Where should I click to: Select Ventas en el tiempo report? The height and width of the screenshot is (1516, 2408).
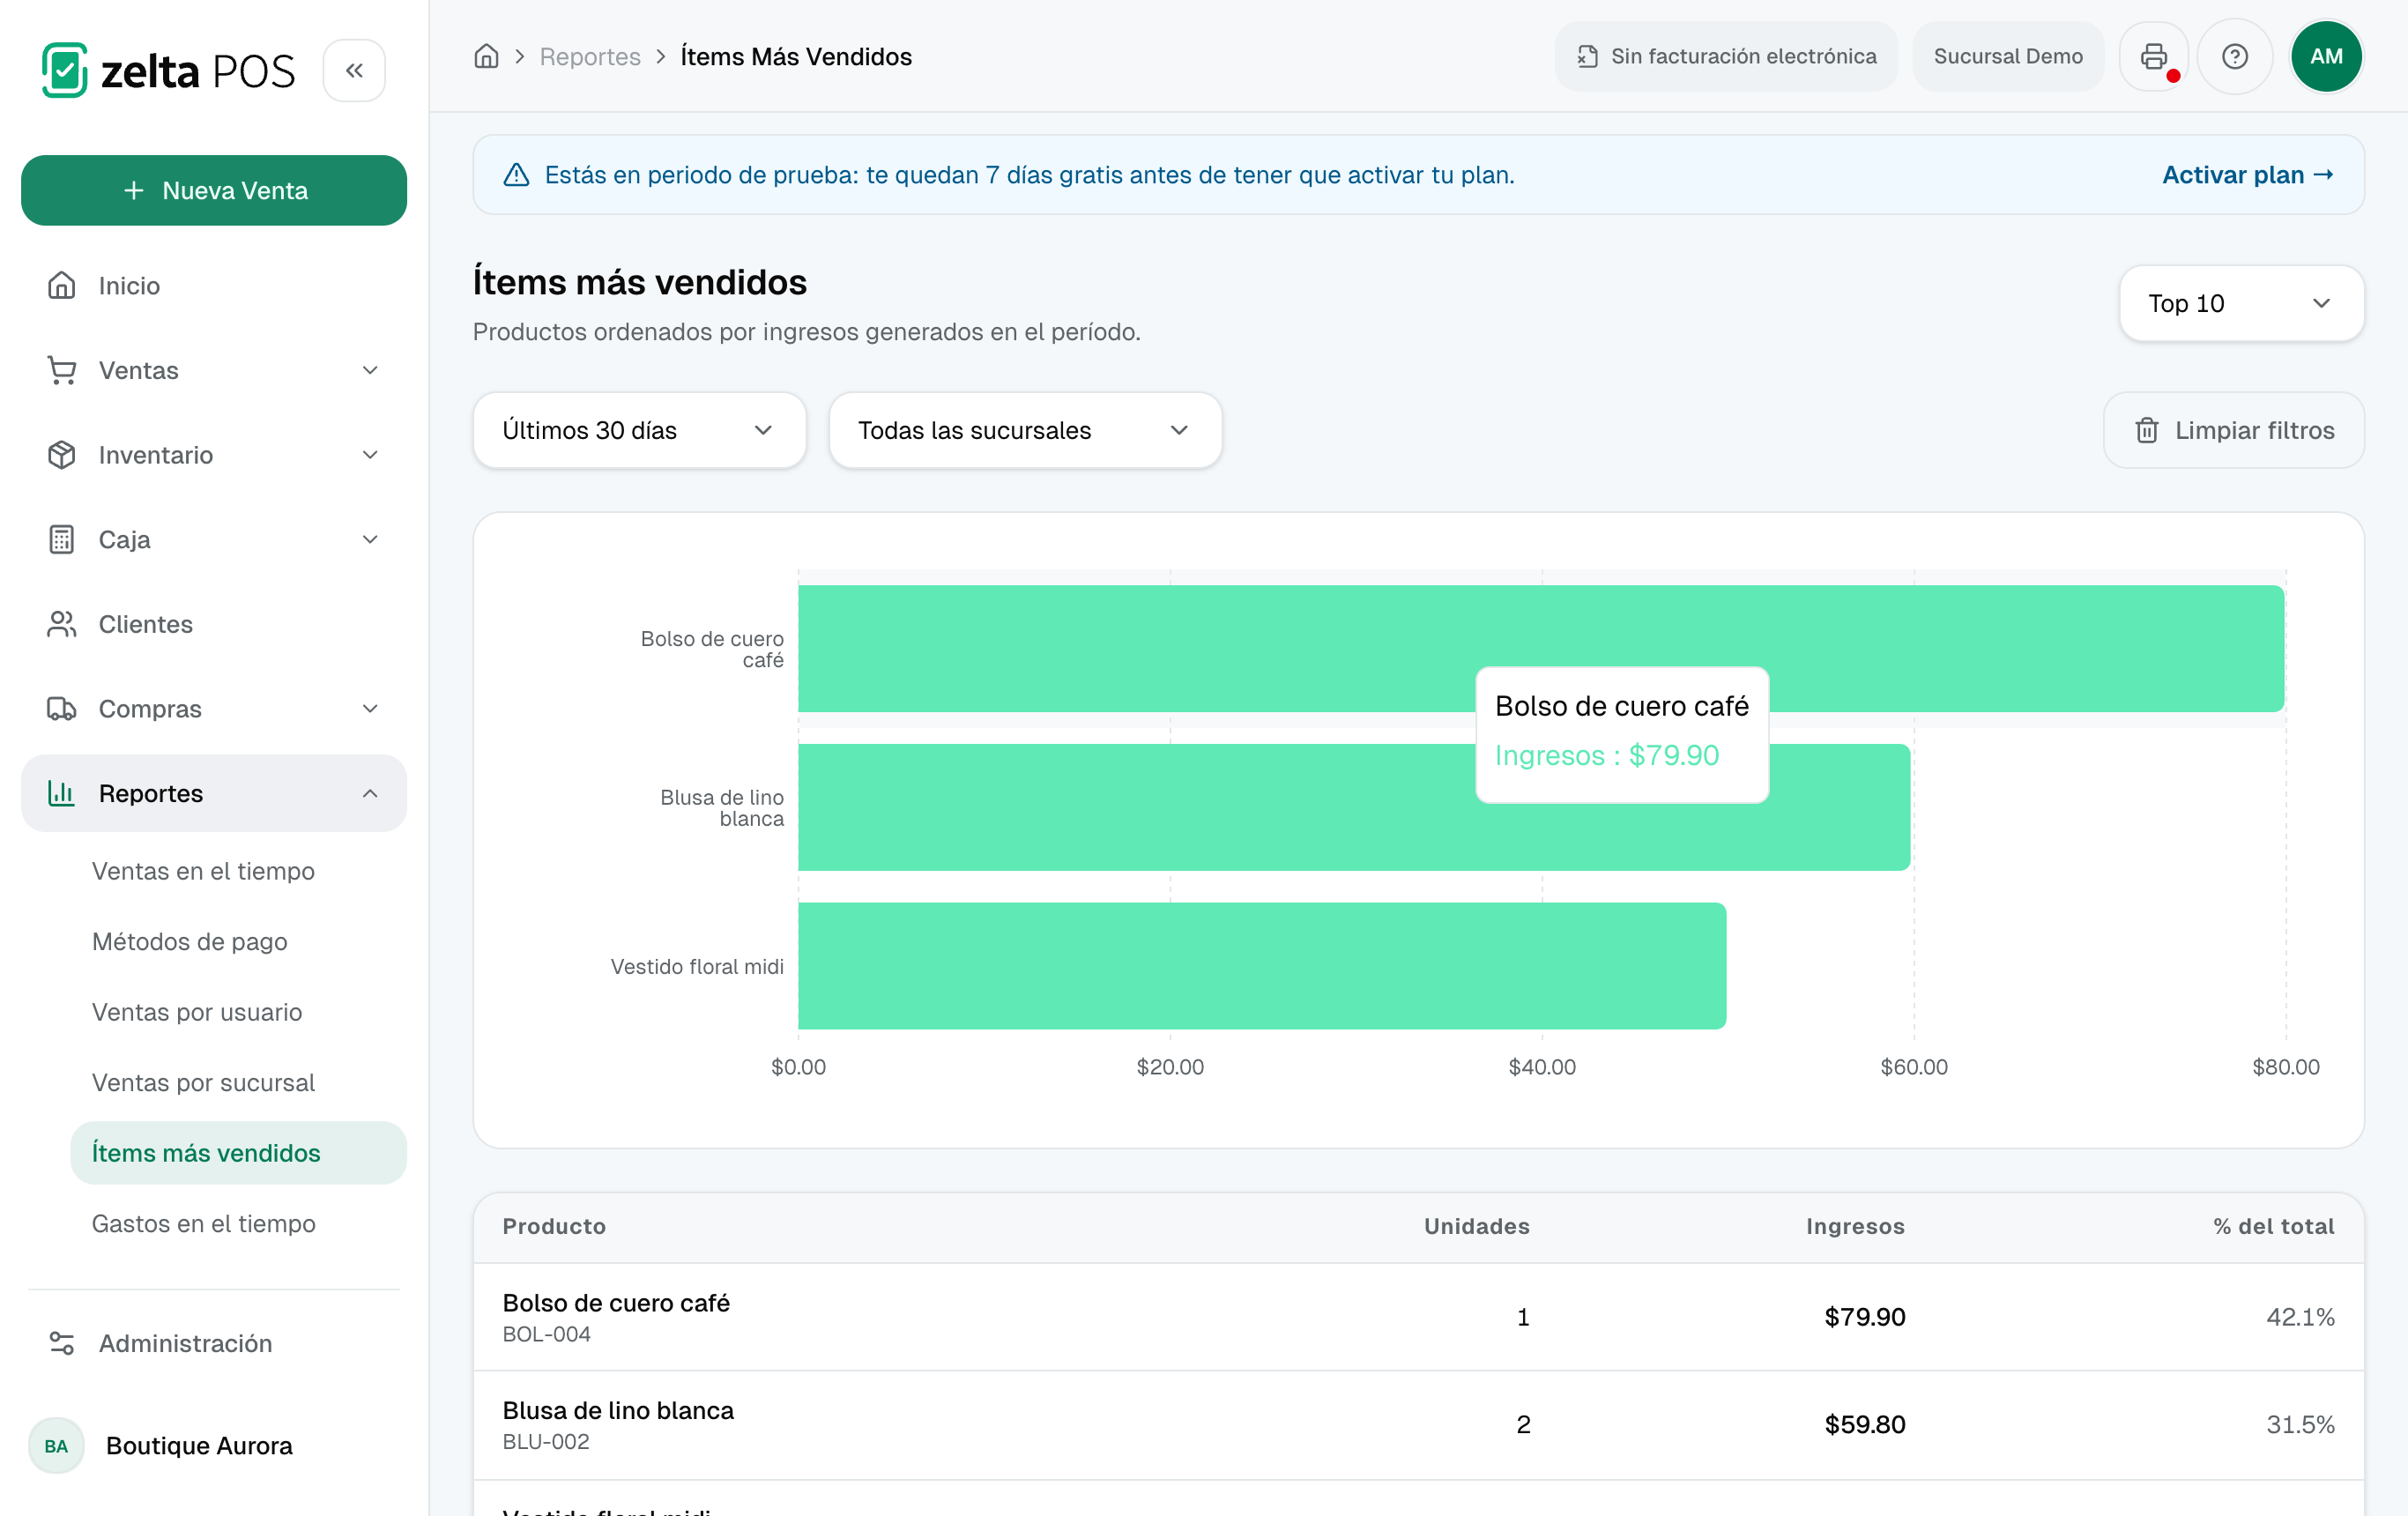[x=203, y=871]
